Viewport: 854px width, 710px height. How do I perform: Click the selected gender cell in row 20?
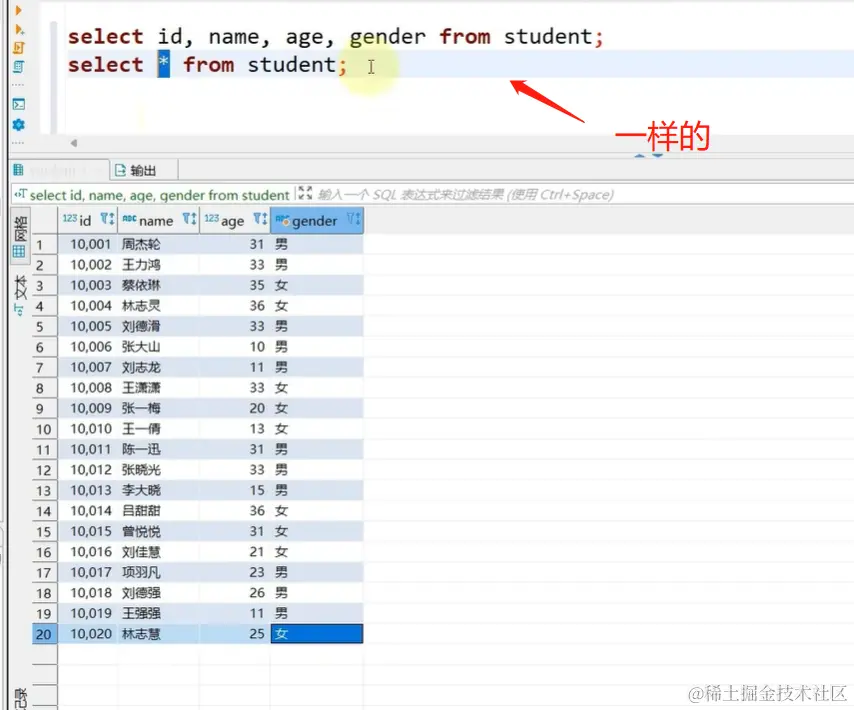click(317, 634)
